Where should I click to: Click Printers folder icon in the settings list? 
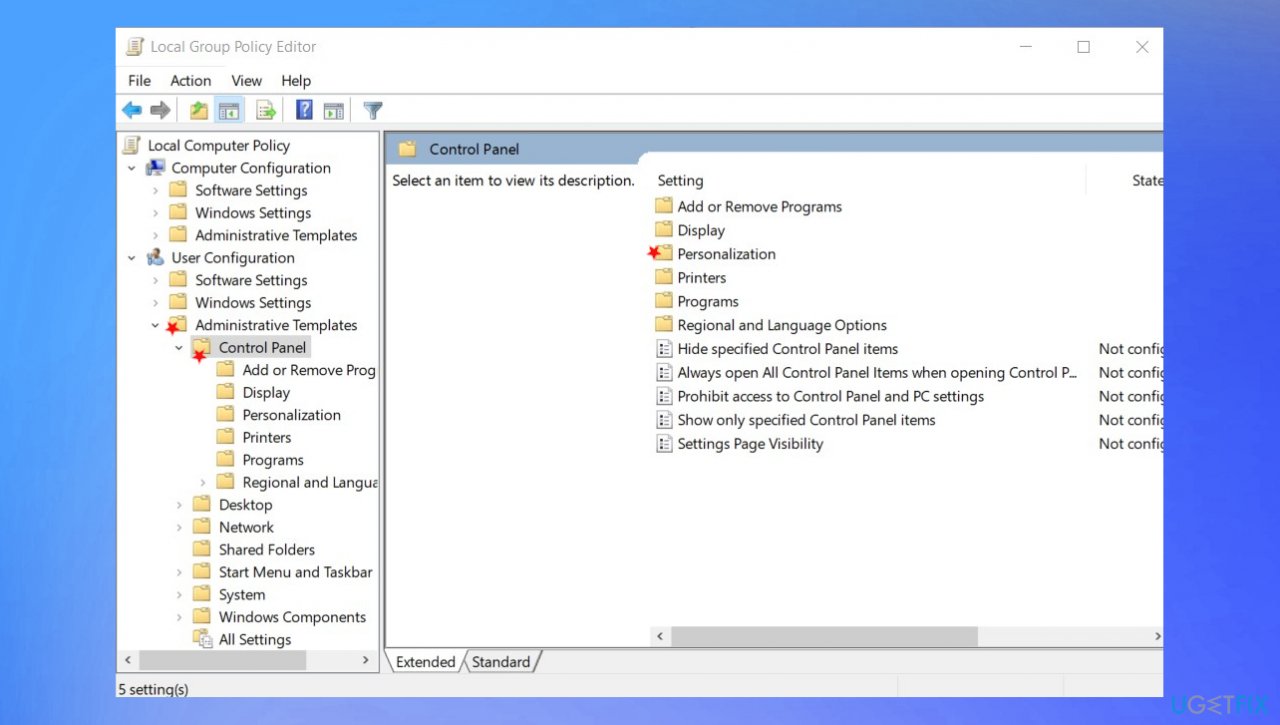(664, 277)
